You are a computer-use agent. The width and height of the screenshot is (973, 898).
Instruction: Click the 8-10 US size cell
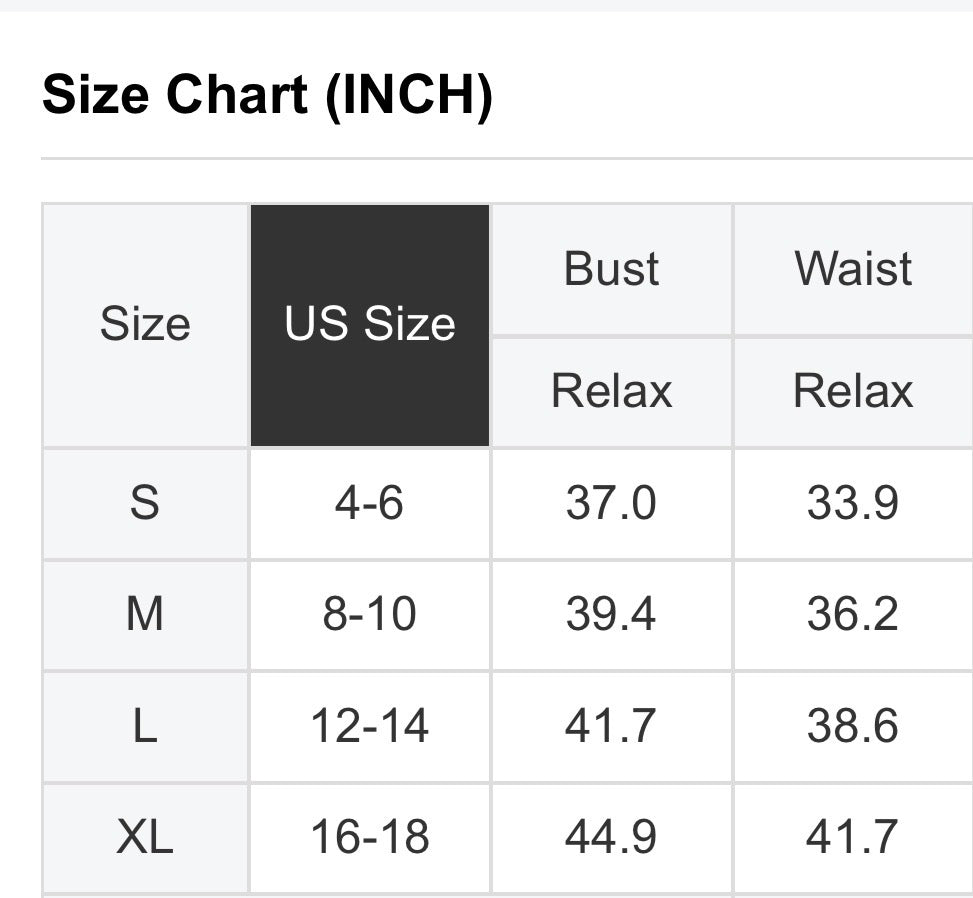(370, 614)
